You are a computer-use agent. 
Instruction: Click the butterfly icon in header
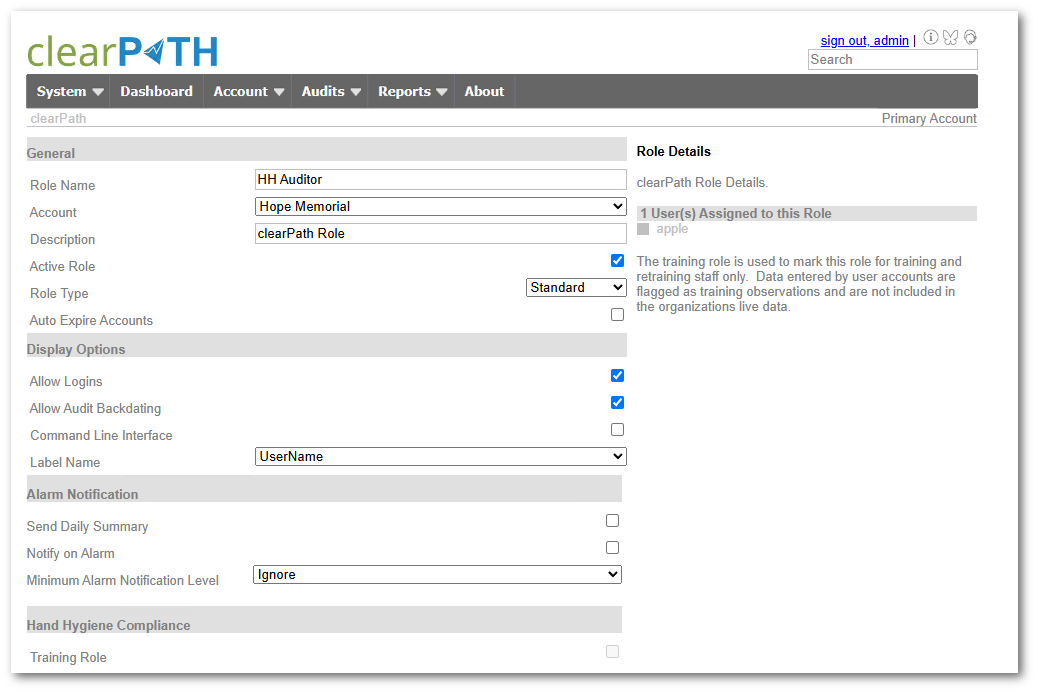pos(950,38)
